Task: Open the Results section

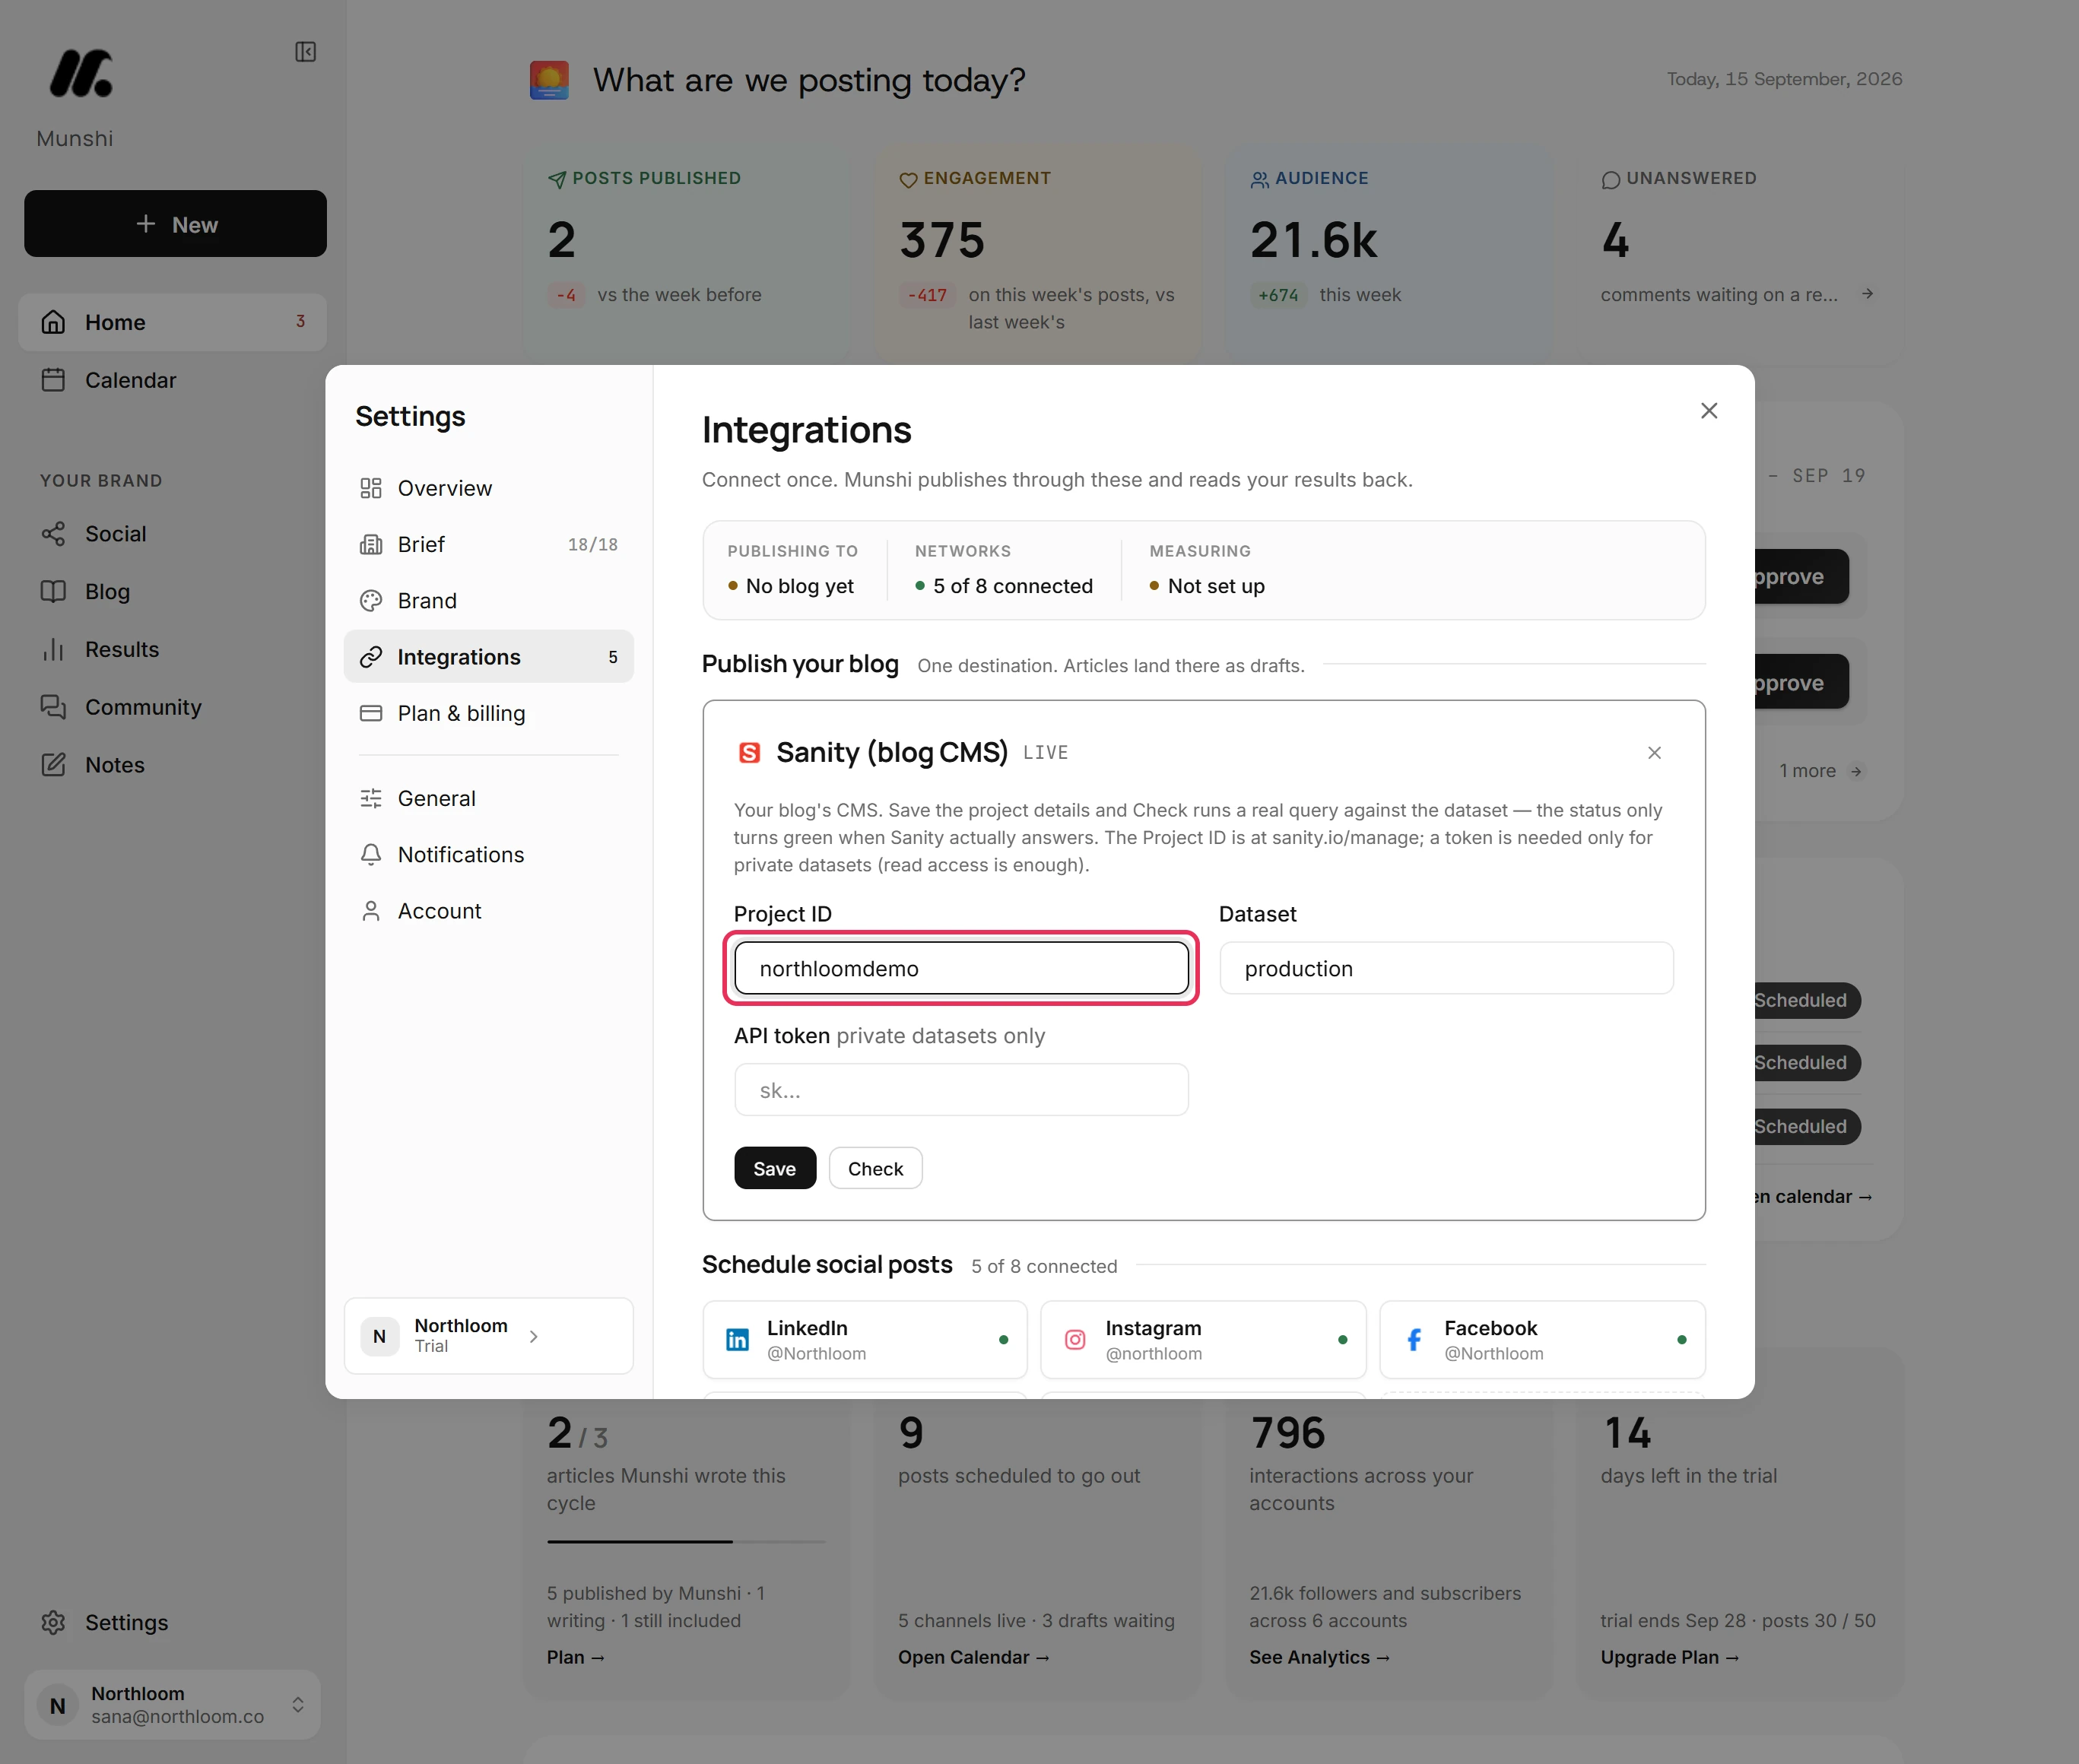Action: (172, 649)
